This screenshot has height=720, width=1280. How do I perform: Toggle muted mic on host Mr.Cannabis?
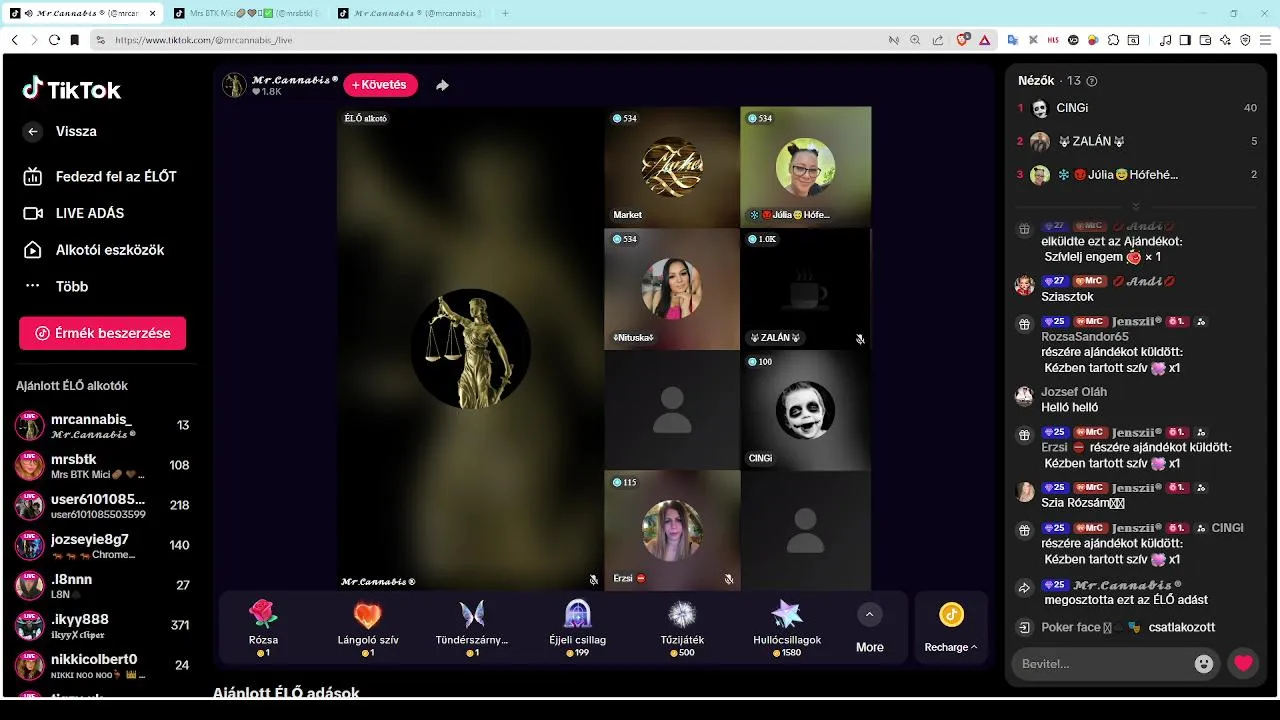593,580
